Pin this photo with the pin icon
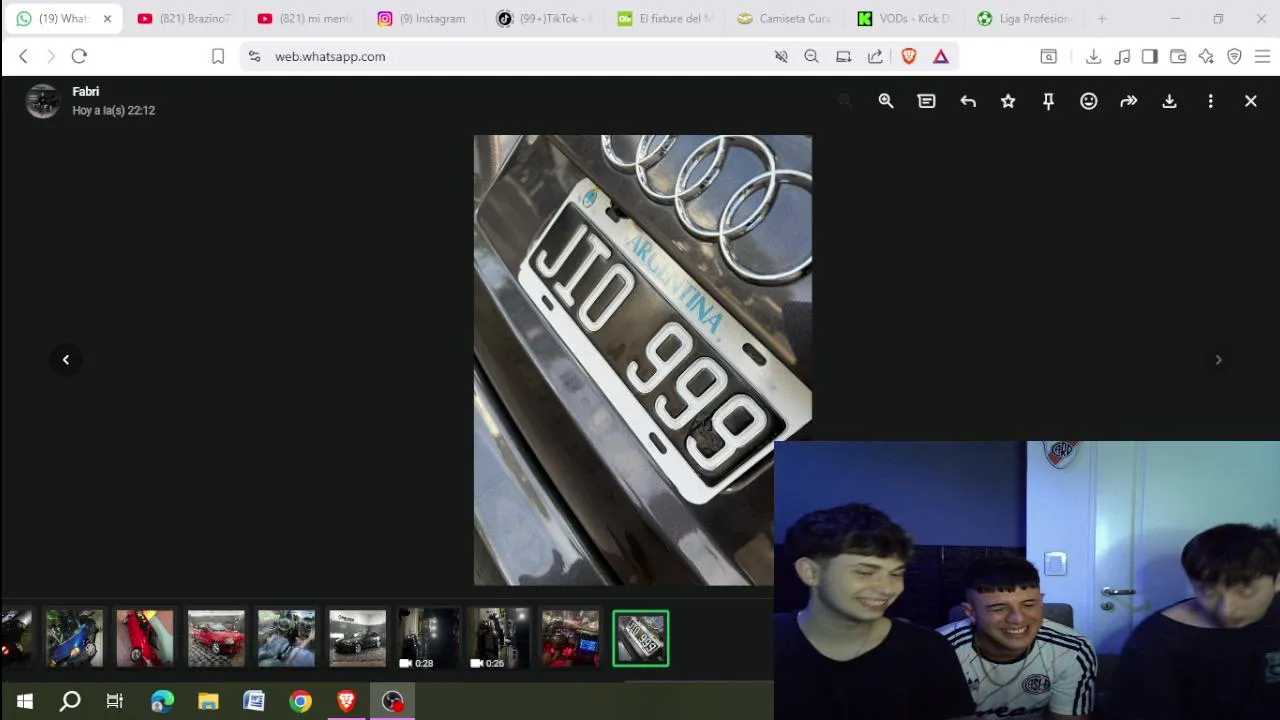Image resolution: width=1280 pixels, height=720 pixels. (x=1048, y=101)
